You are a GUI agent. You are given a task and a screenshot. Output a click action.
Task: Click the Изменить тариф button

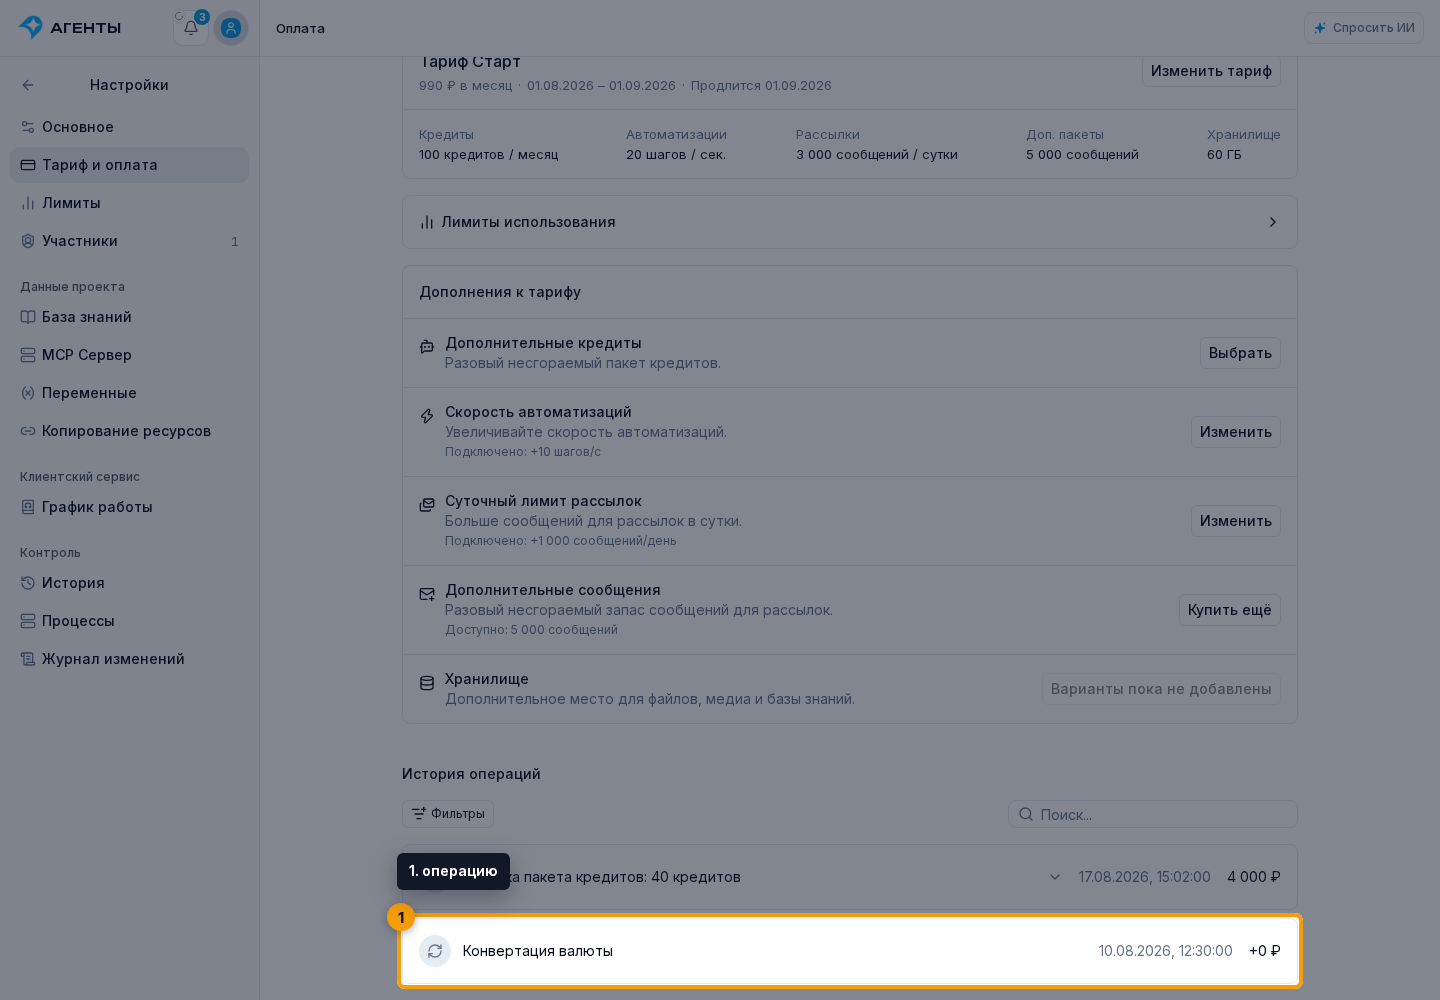click(x=1211, y=71)
